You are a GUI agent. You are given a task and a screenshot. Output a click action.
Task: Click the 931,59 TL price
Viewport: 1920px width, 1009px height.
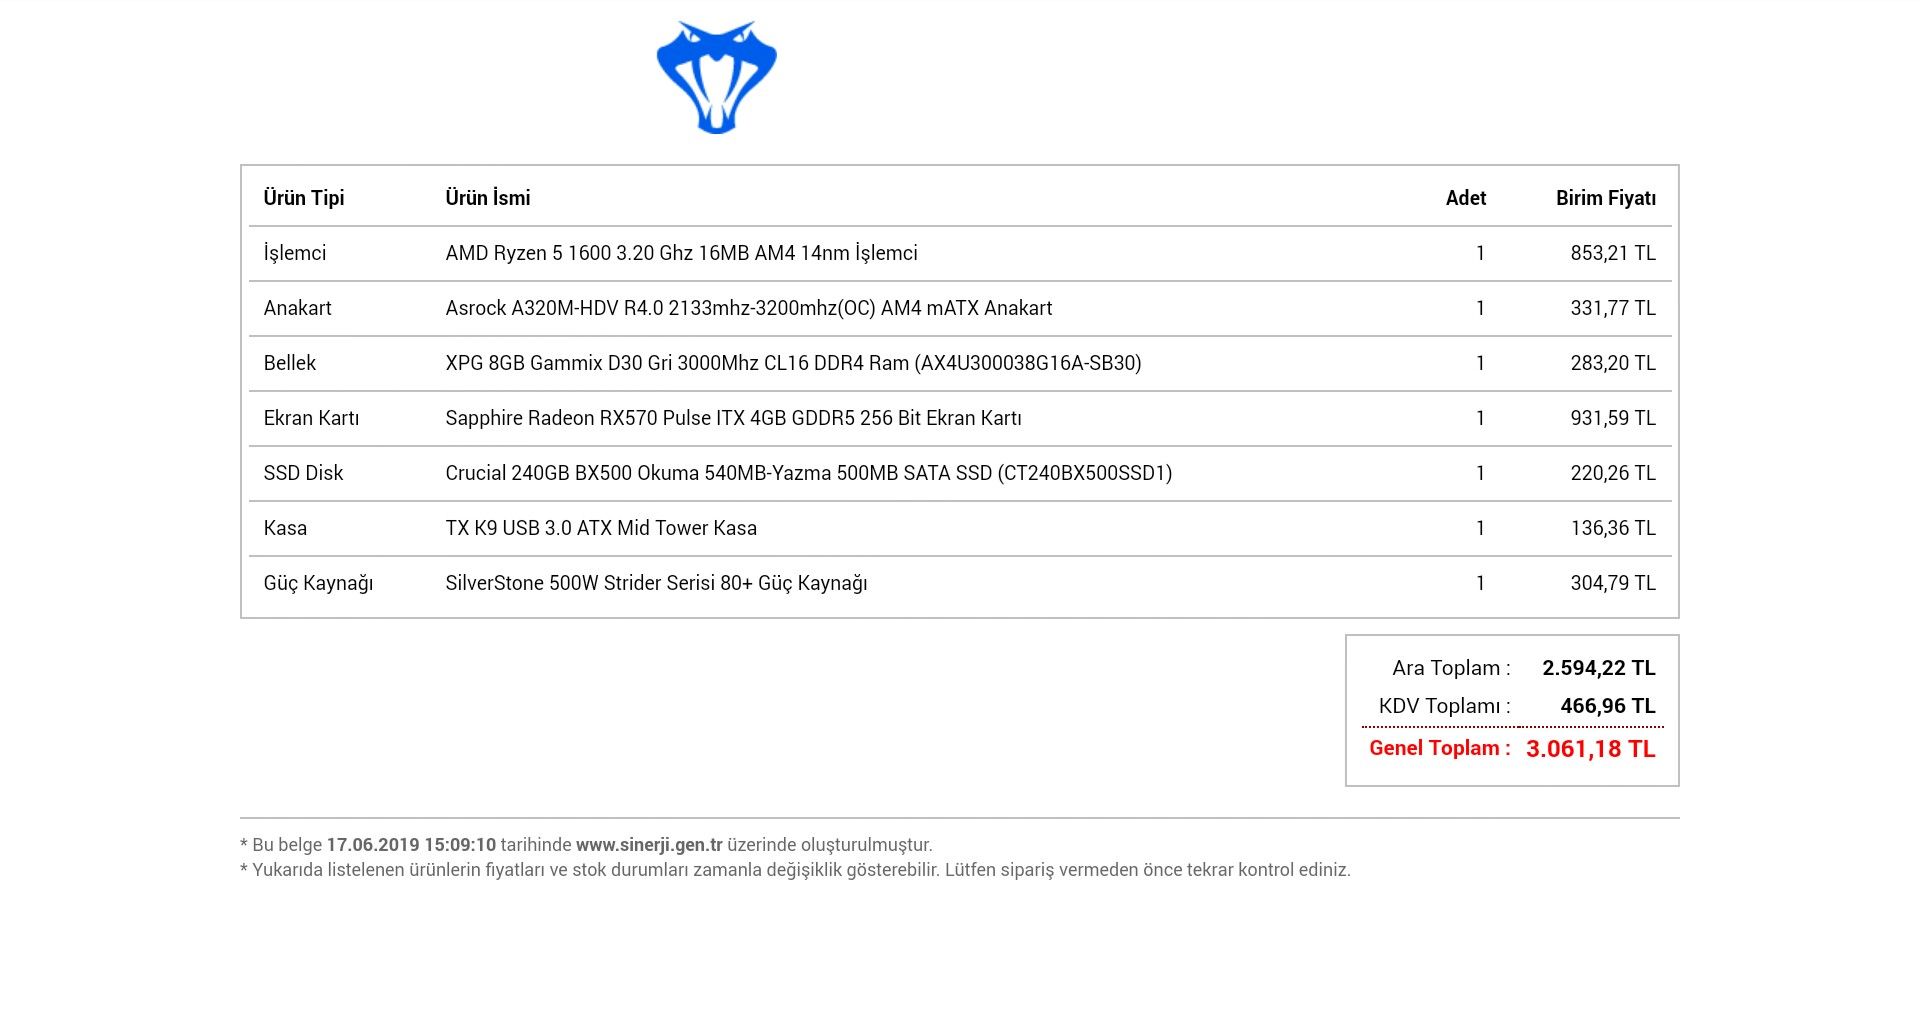(1613, 418)
